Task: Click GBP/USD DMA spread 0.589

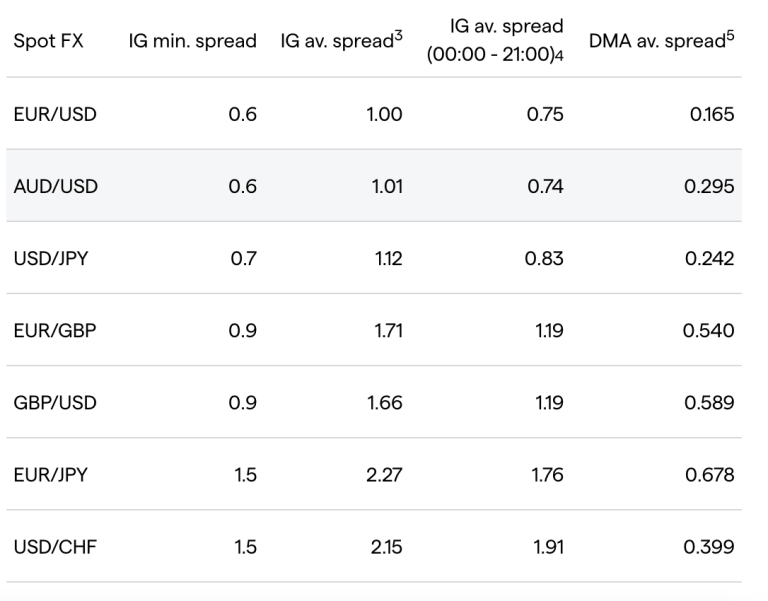Action: [x=709, y=403]
